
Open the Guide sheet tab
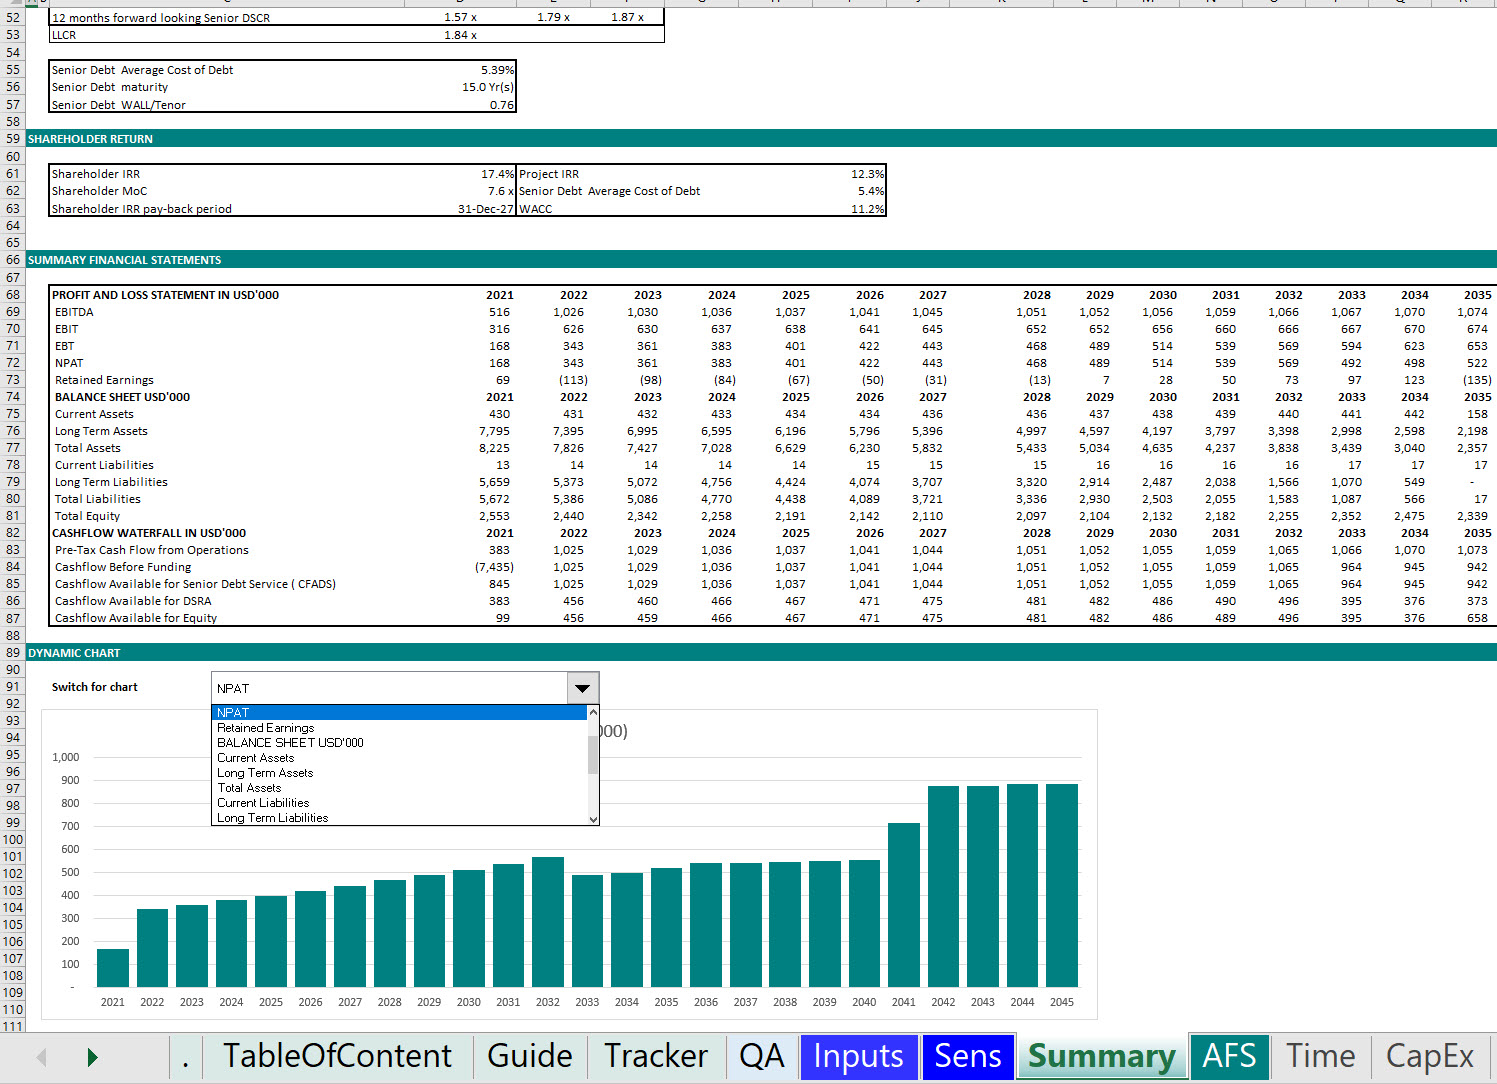point(529,1056)
